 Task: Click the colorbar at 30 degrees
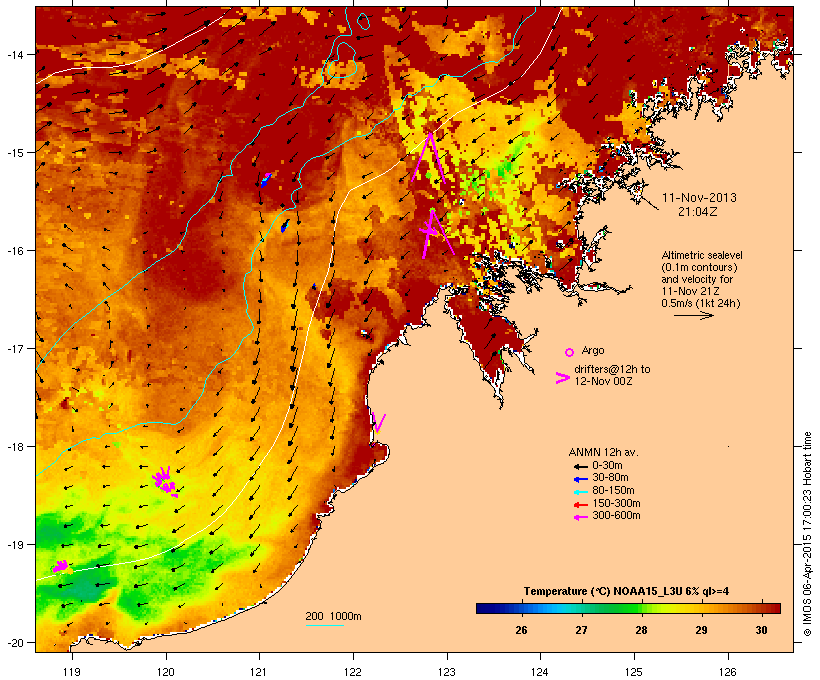[761, 608]
